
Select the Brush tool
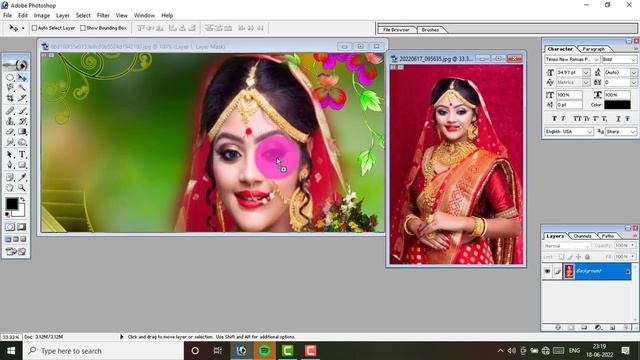coord(22,111)
